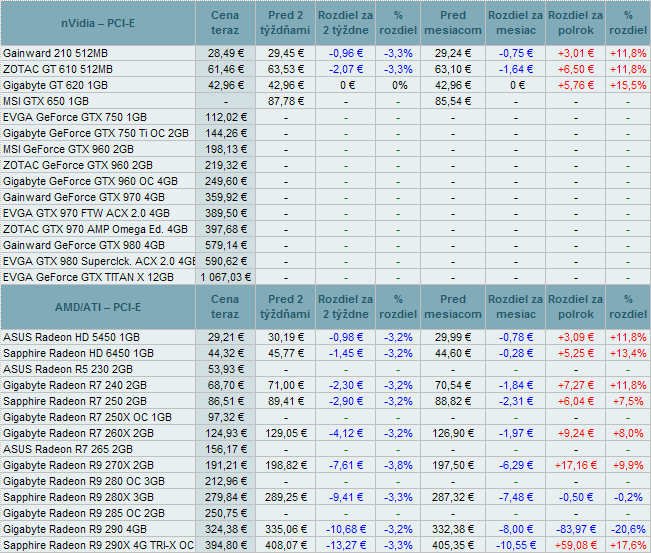
Task: Select the 85,54 € price a month ago
Action: (453, 101)
